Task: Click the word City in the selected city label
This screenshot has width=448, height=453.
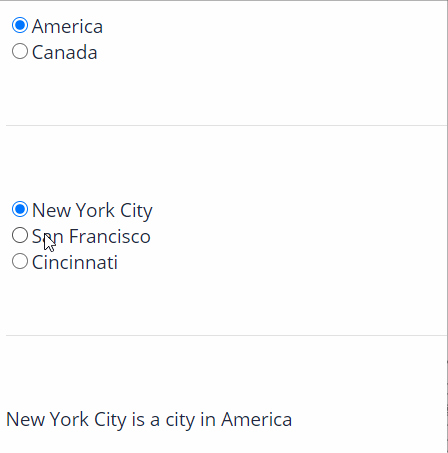Action: (x=136, y=211)
